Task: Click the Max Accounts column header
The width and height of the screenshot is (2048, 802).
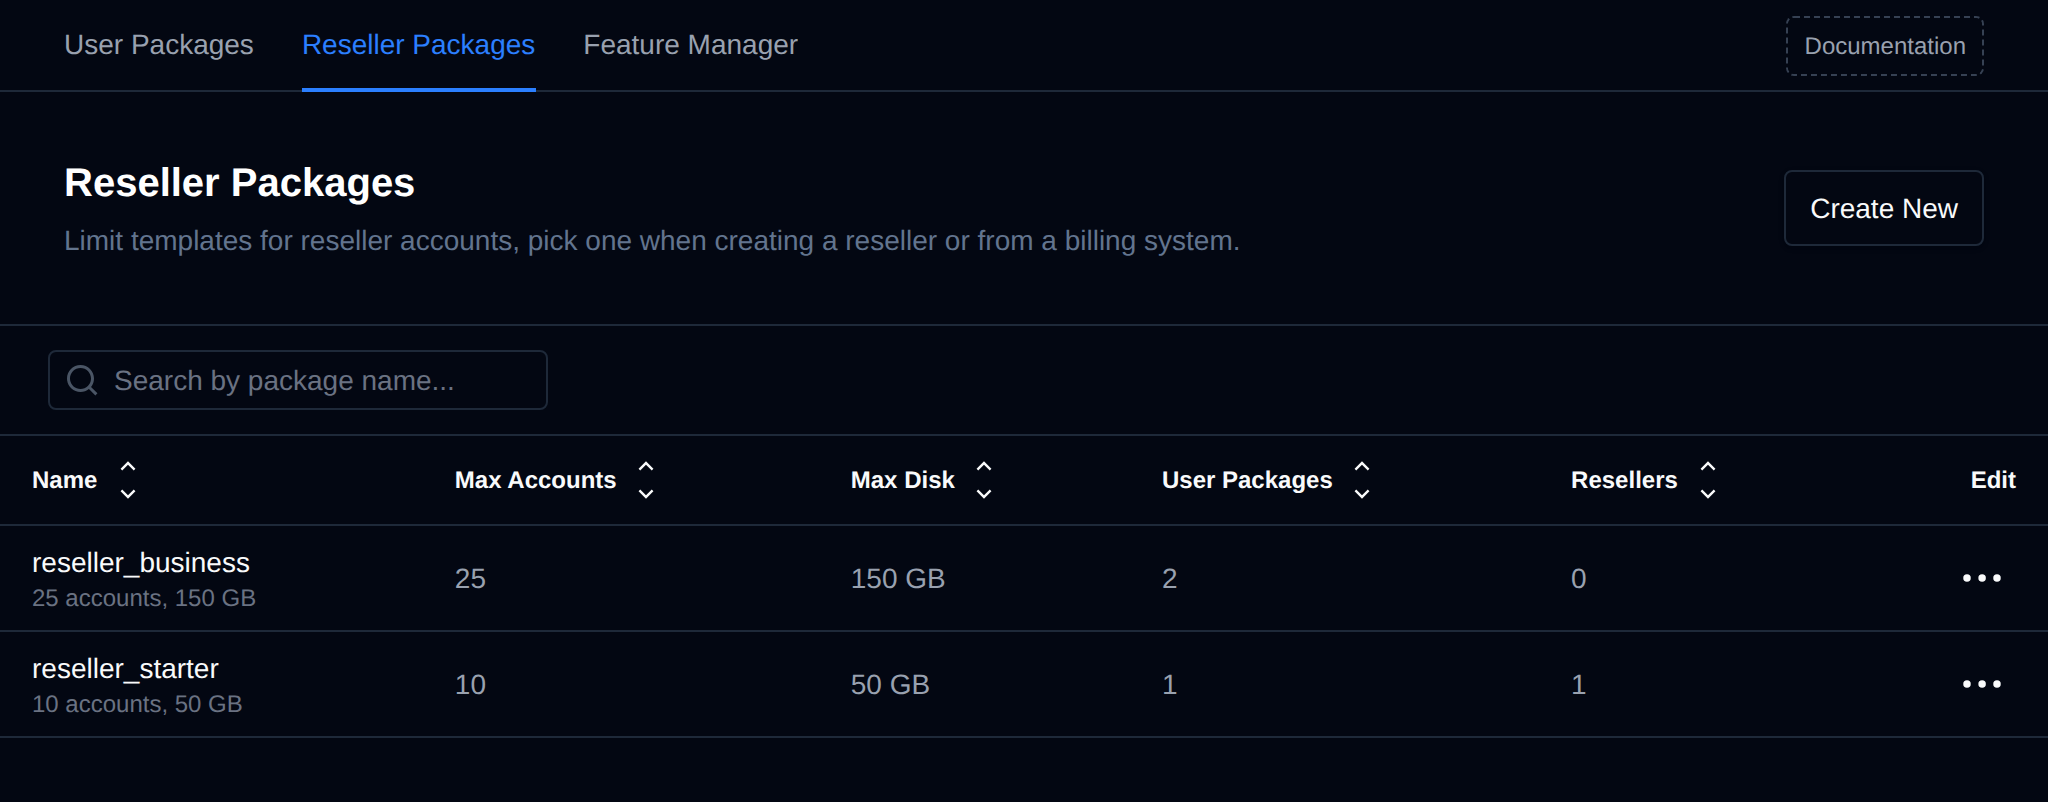Action: click(x=535, y=480)
